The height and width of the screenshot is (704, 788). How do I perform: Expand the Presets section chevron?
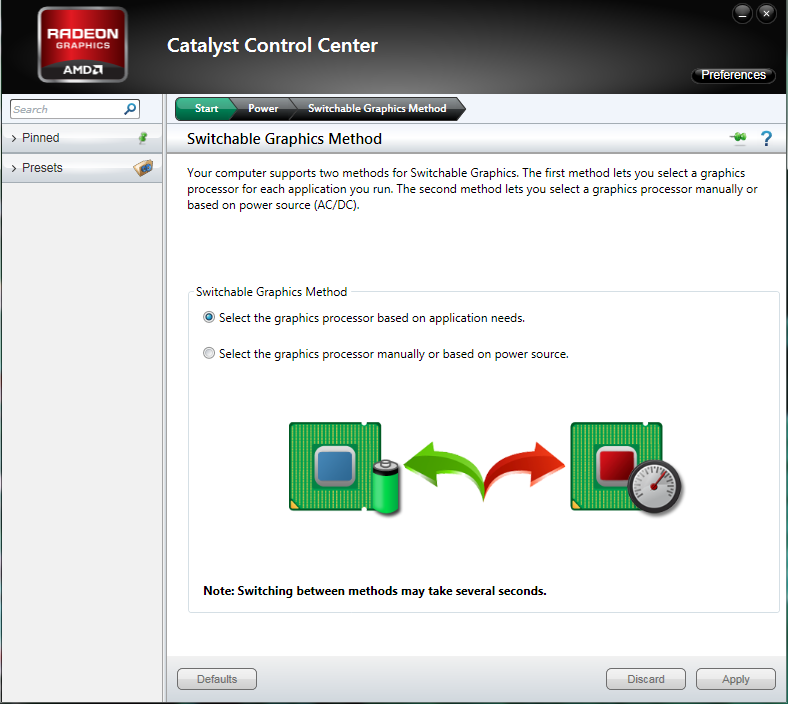[14, 168]
